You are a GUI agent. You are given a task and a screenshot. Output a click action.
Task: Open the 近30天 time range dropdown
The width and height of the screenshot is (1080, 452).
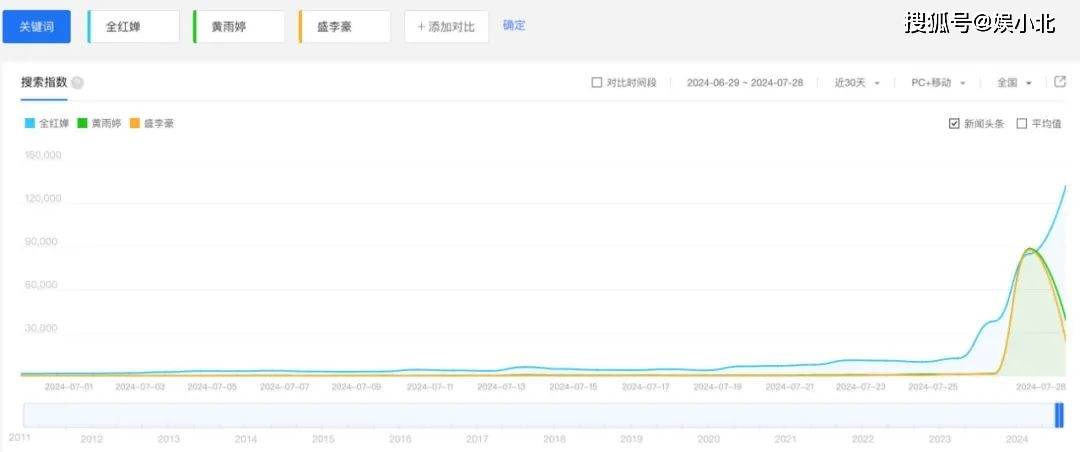[x=857, y=83]
